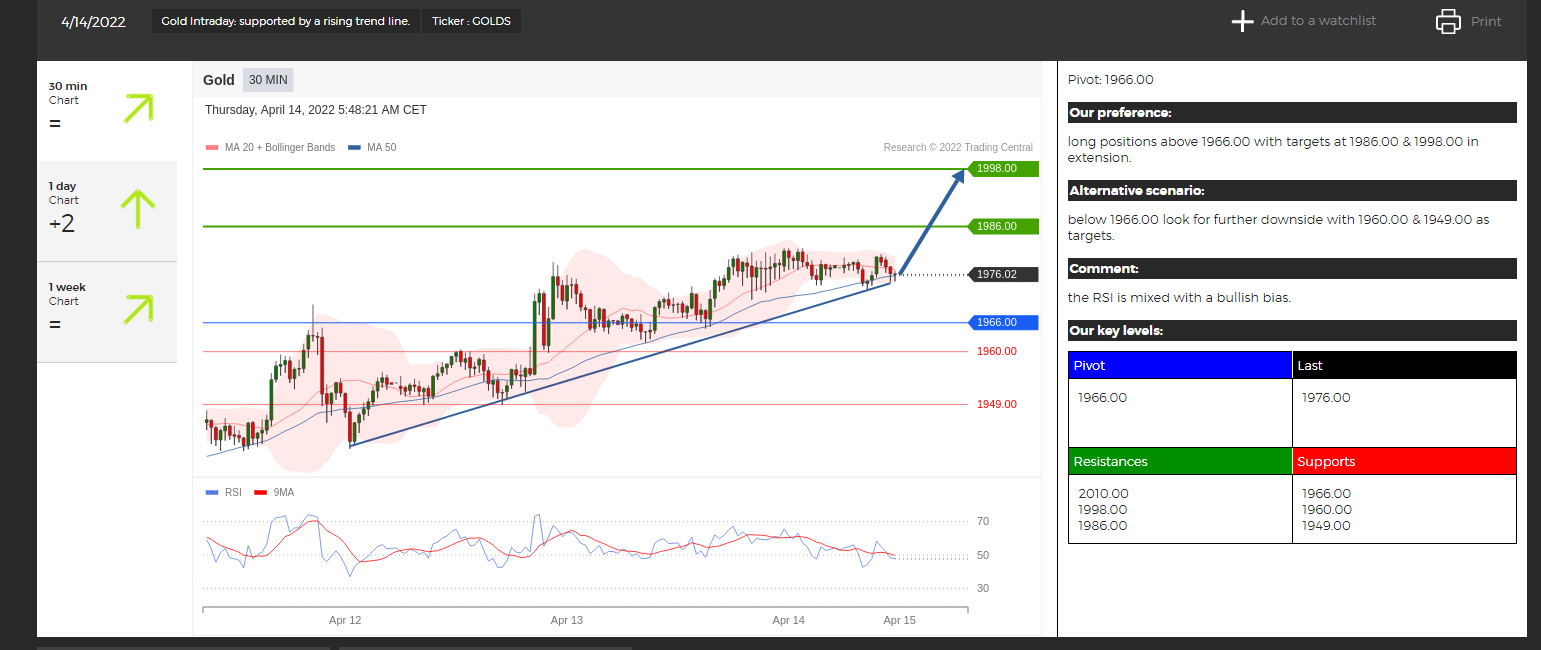Click the 1986.00 green price tag
1541x650 pixels.
1004,227
